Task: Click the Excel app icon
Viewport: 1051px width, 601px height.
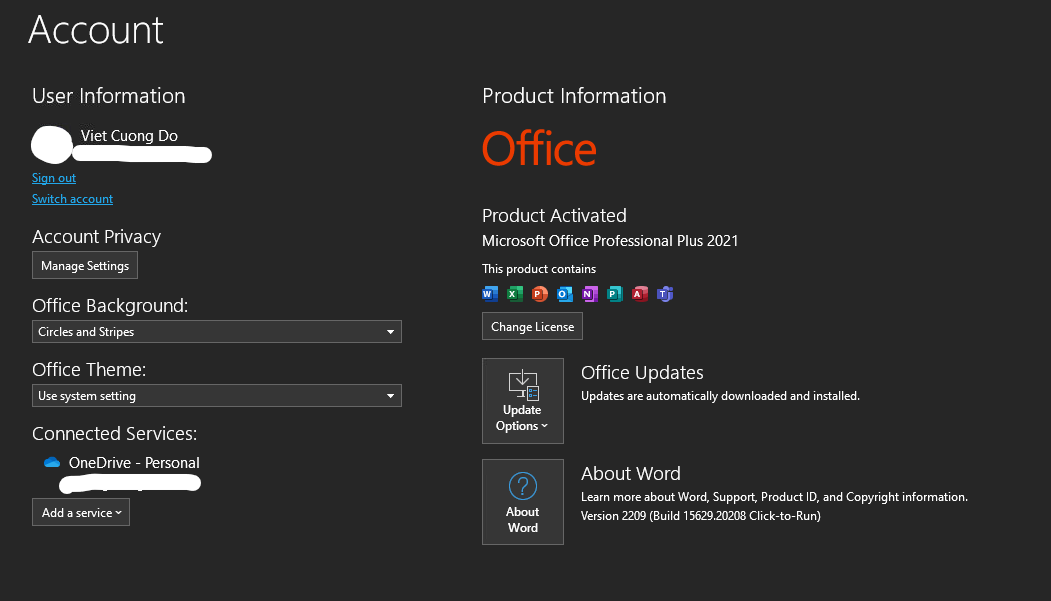Action: tap(515, 293)
